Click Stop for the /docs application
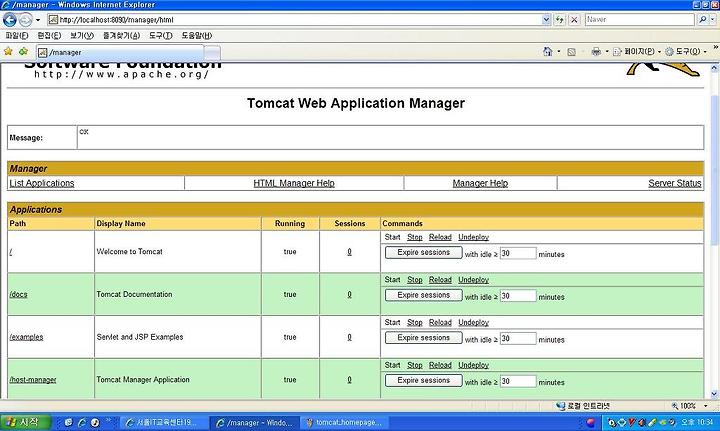 tap(415, 280)
